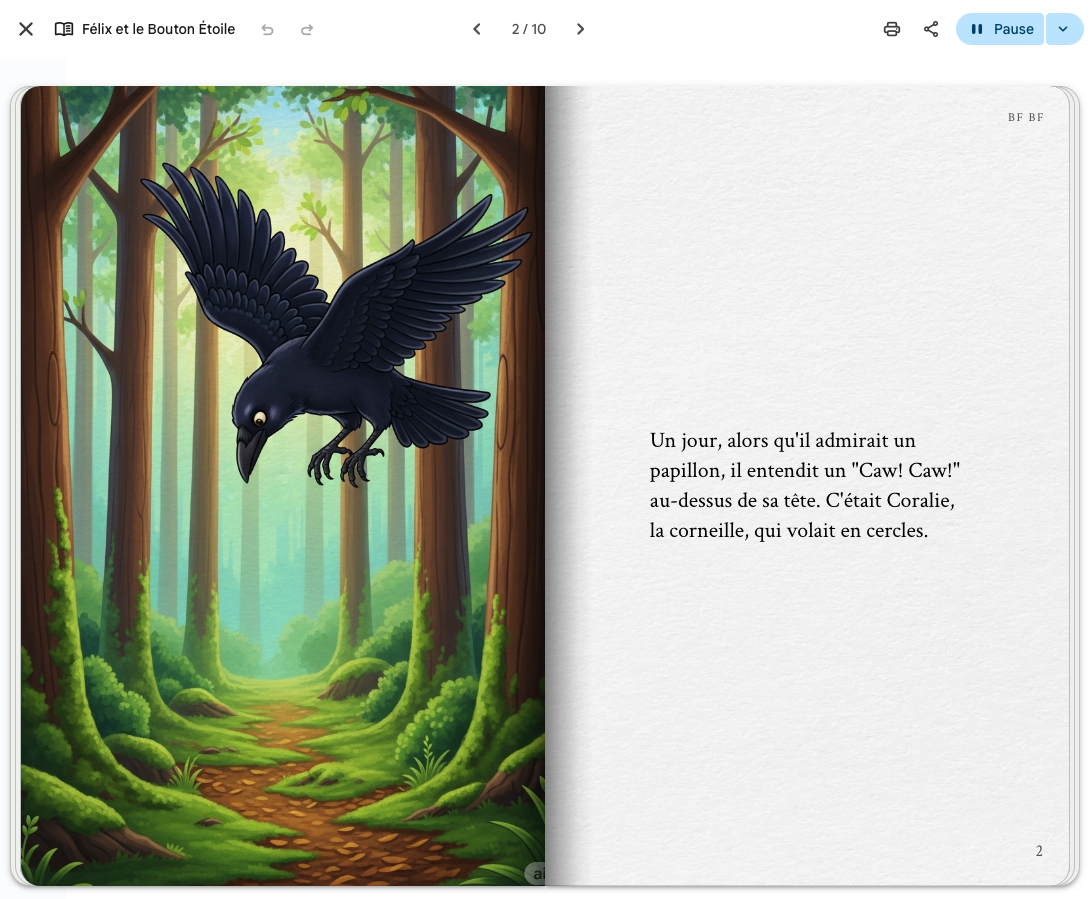This screenshot has width=1092, height=899.
Task: Click the 2 / 10 page indicator
Action: [x=528, y=29]
